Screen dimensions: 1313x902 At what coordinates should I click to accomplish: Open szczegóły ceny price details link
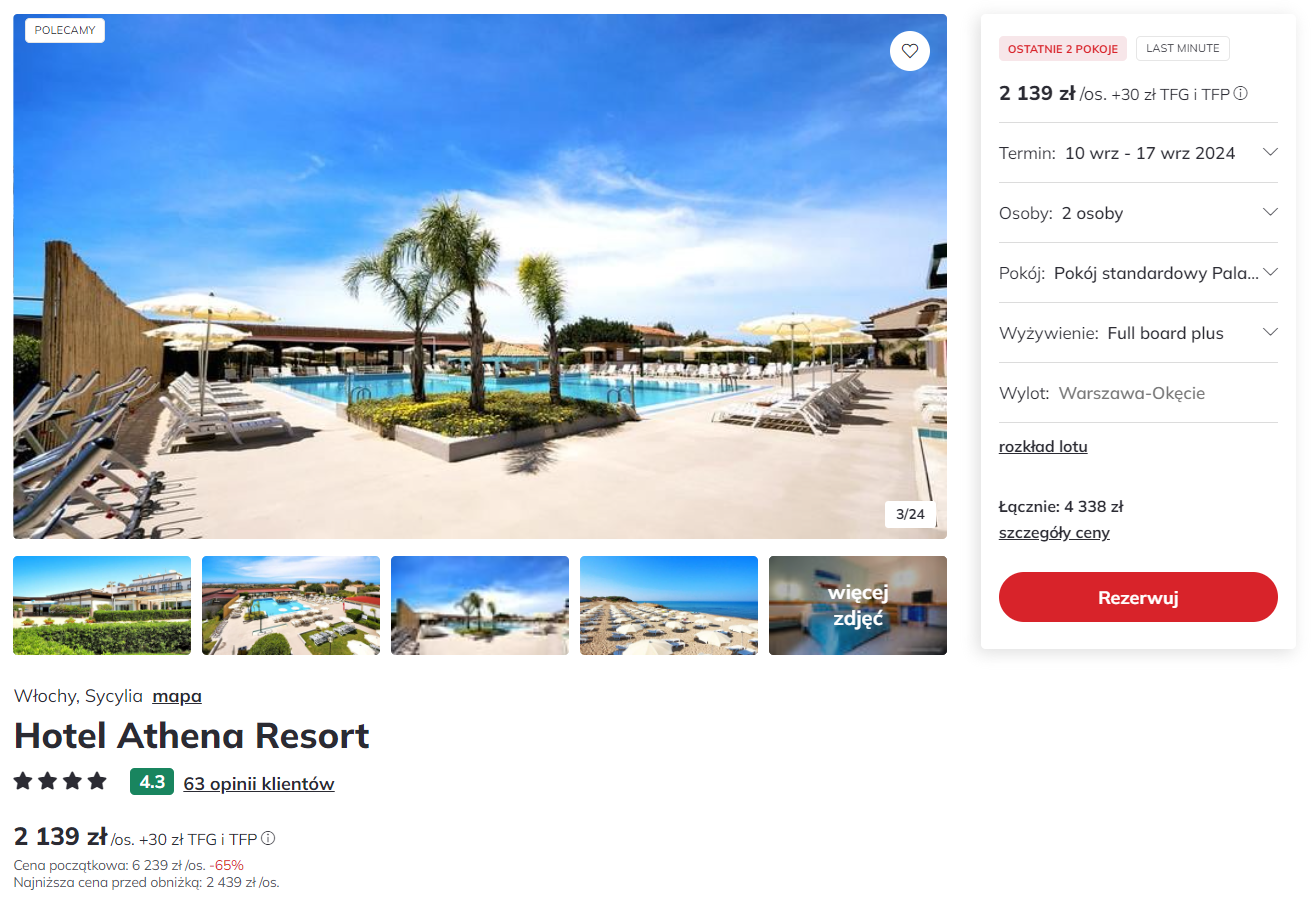click(1054, 532)
